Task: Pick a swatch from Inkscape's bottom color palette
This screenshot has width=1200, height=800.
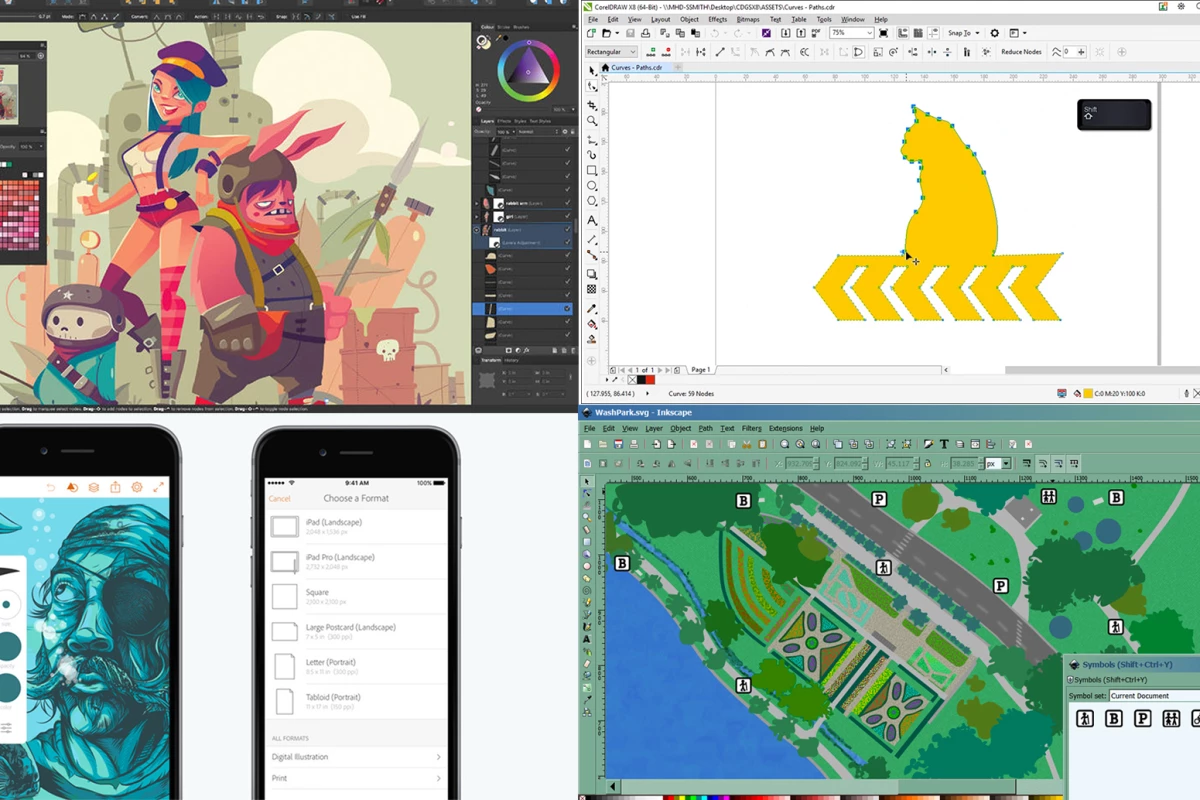Action: point(700,794)
